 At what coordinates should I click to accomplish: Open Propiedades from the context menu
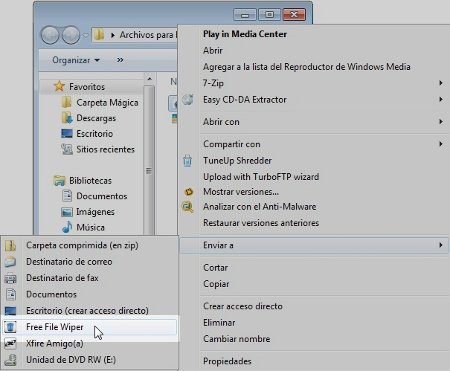point(227,361)
